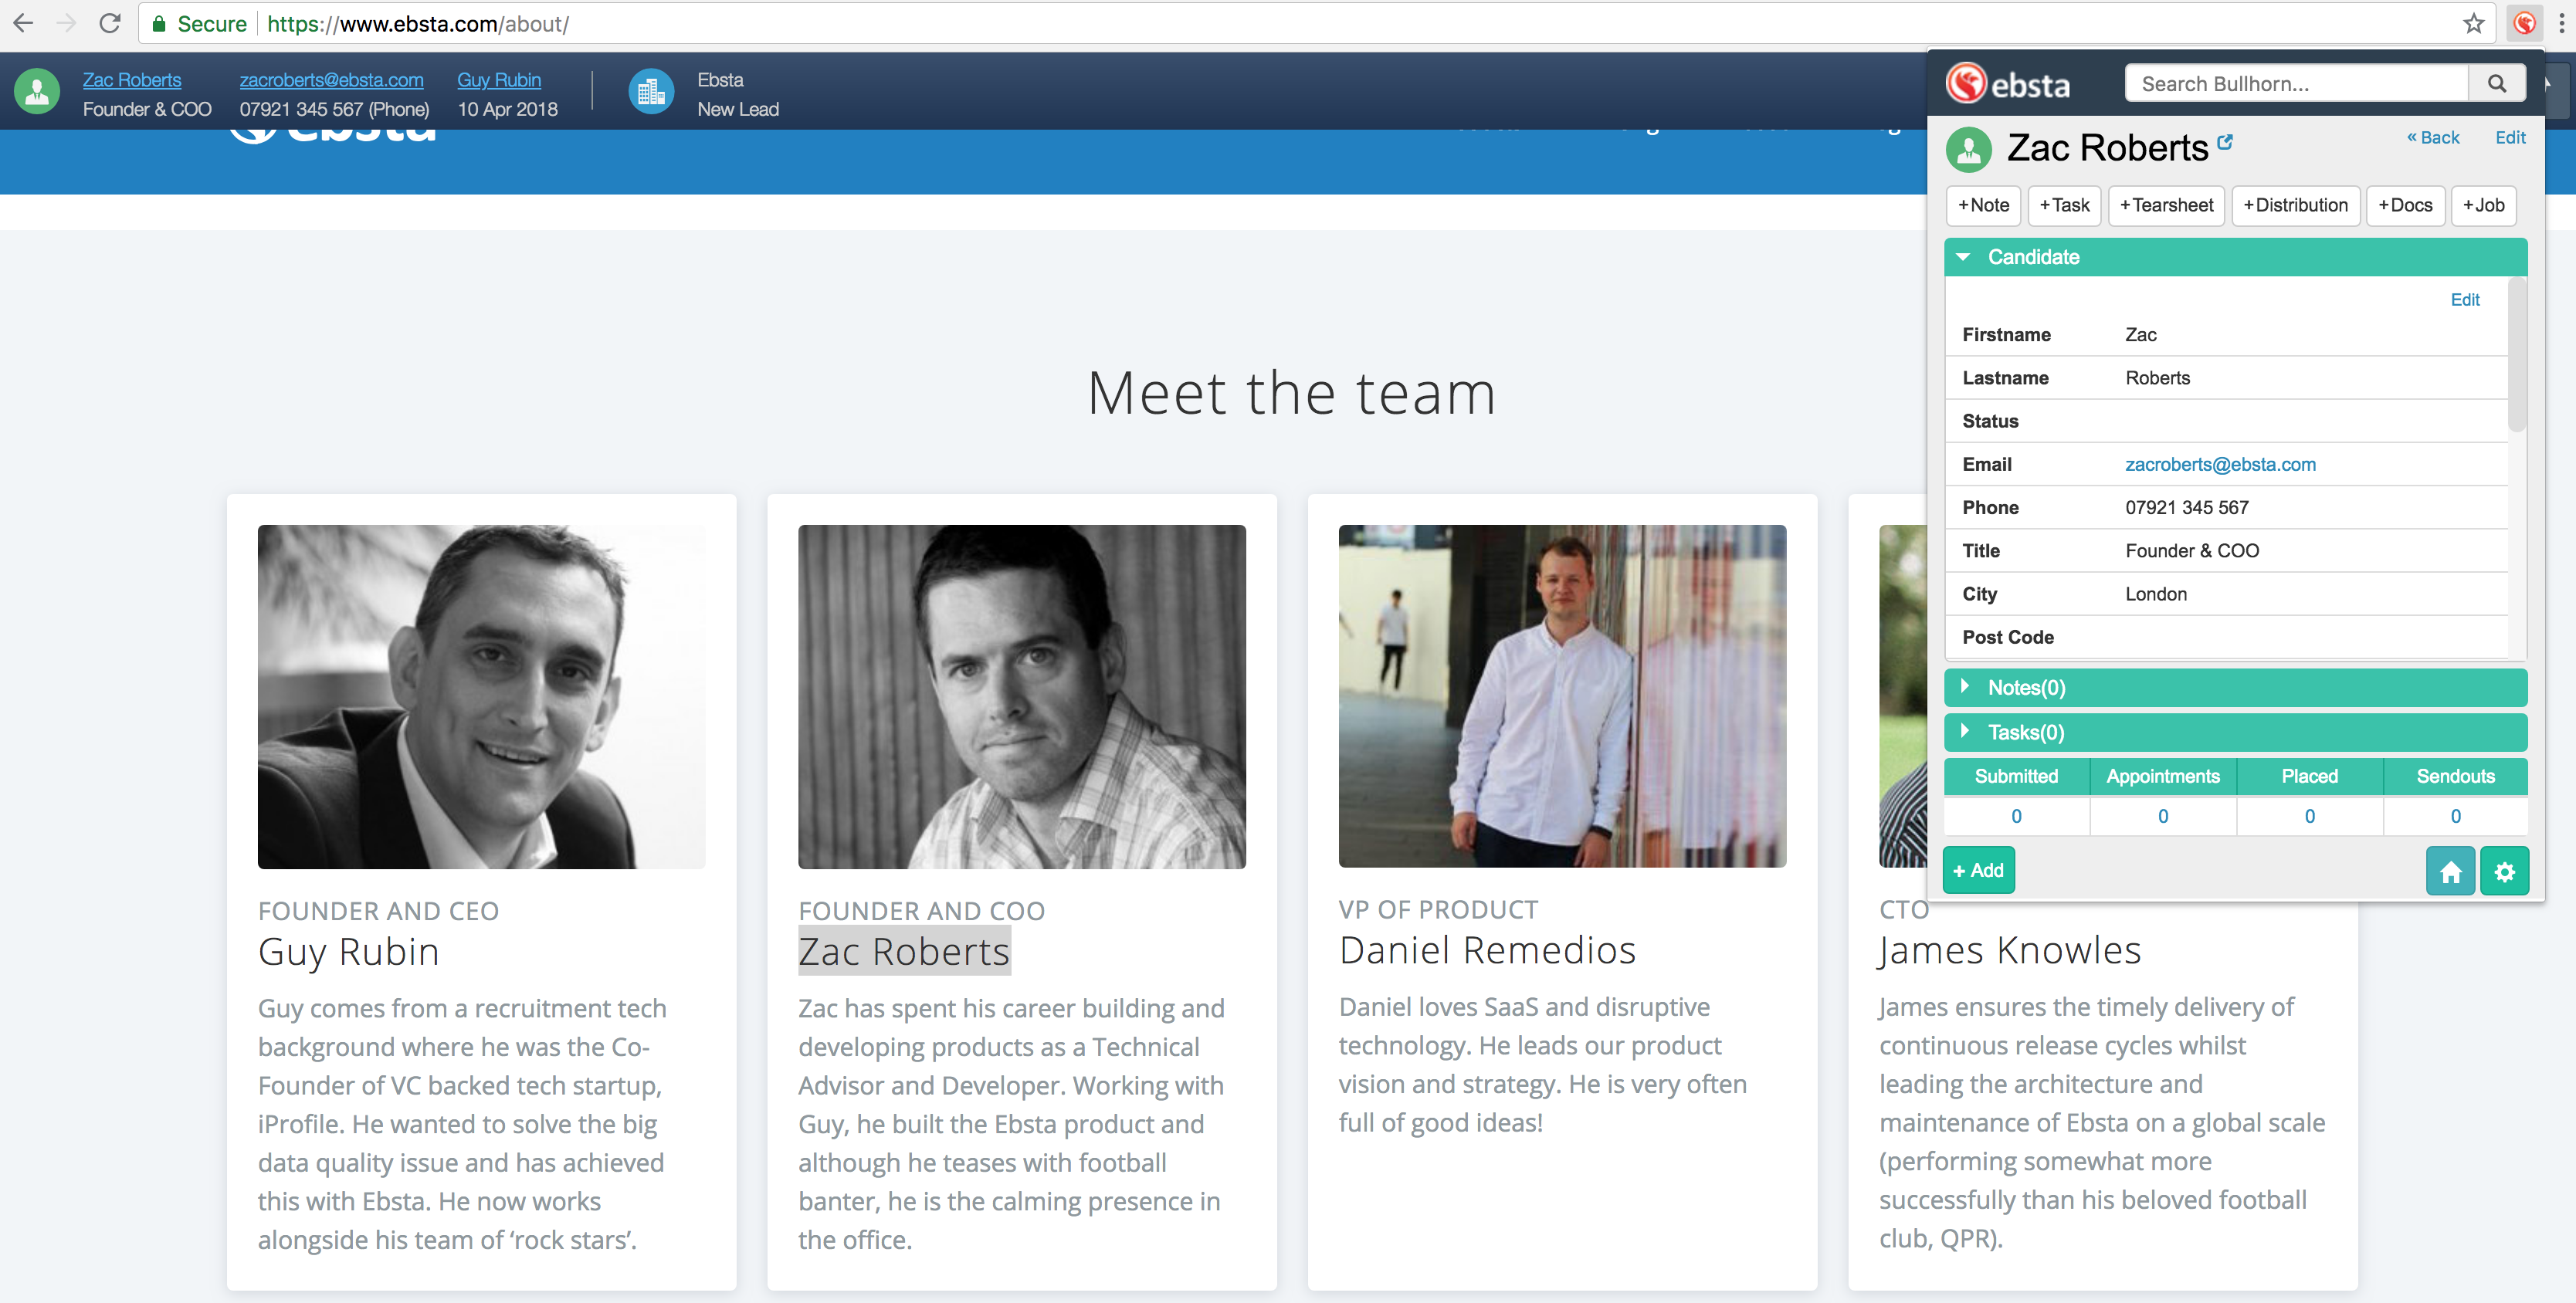Click the « Back link
The height and width of the screenshot is (1303, 2576).
[2432, 137]
